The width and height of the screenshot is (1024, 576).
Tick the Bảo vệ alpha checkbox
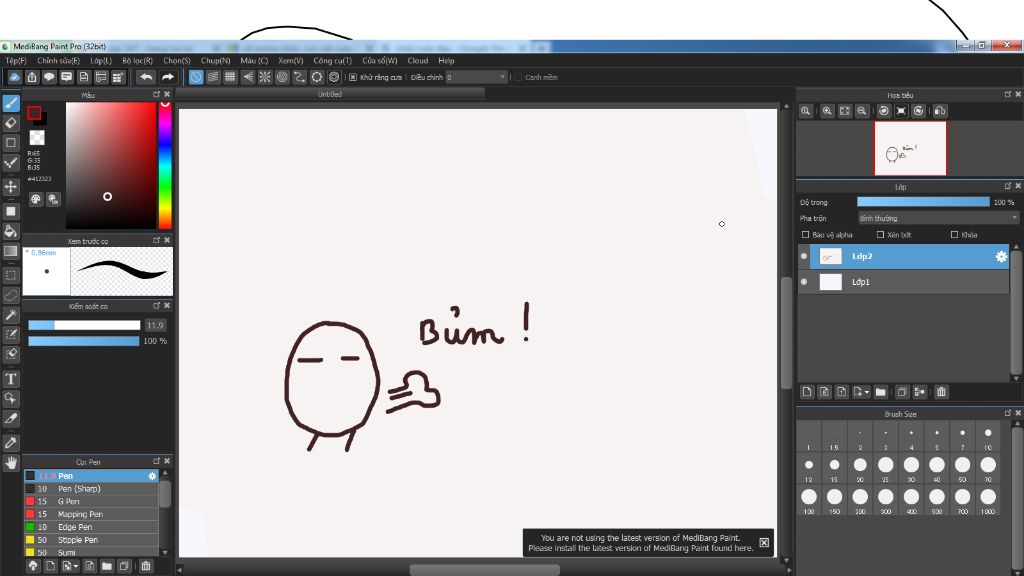805,234
